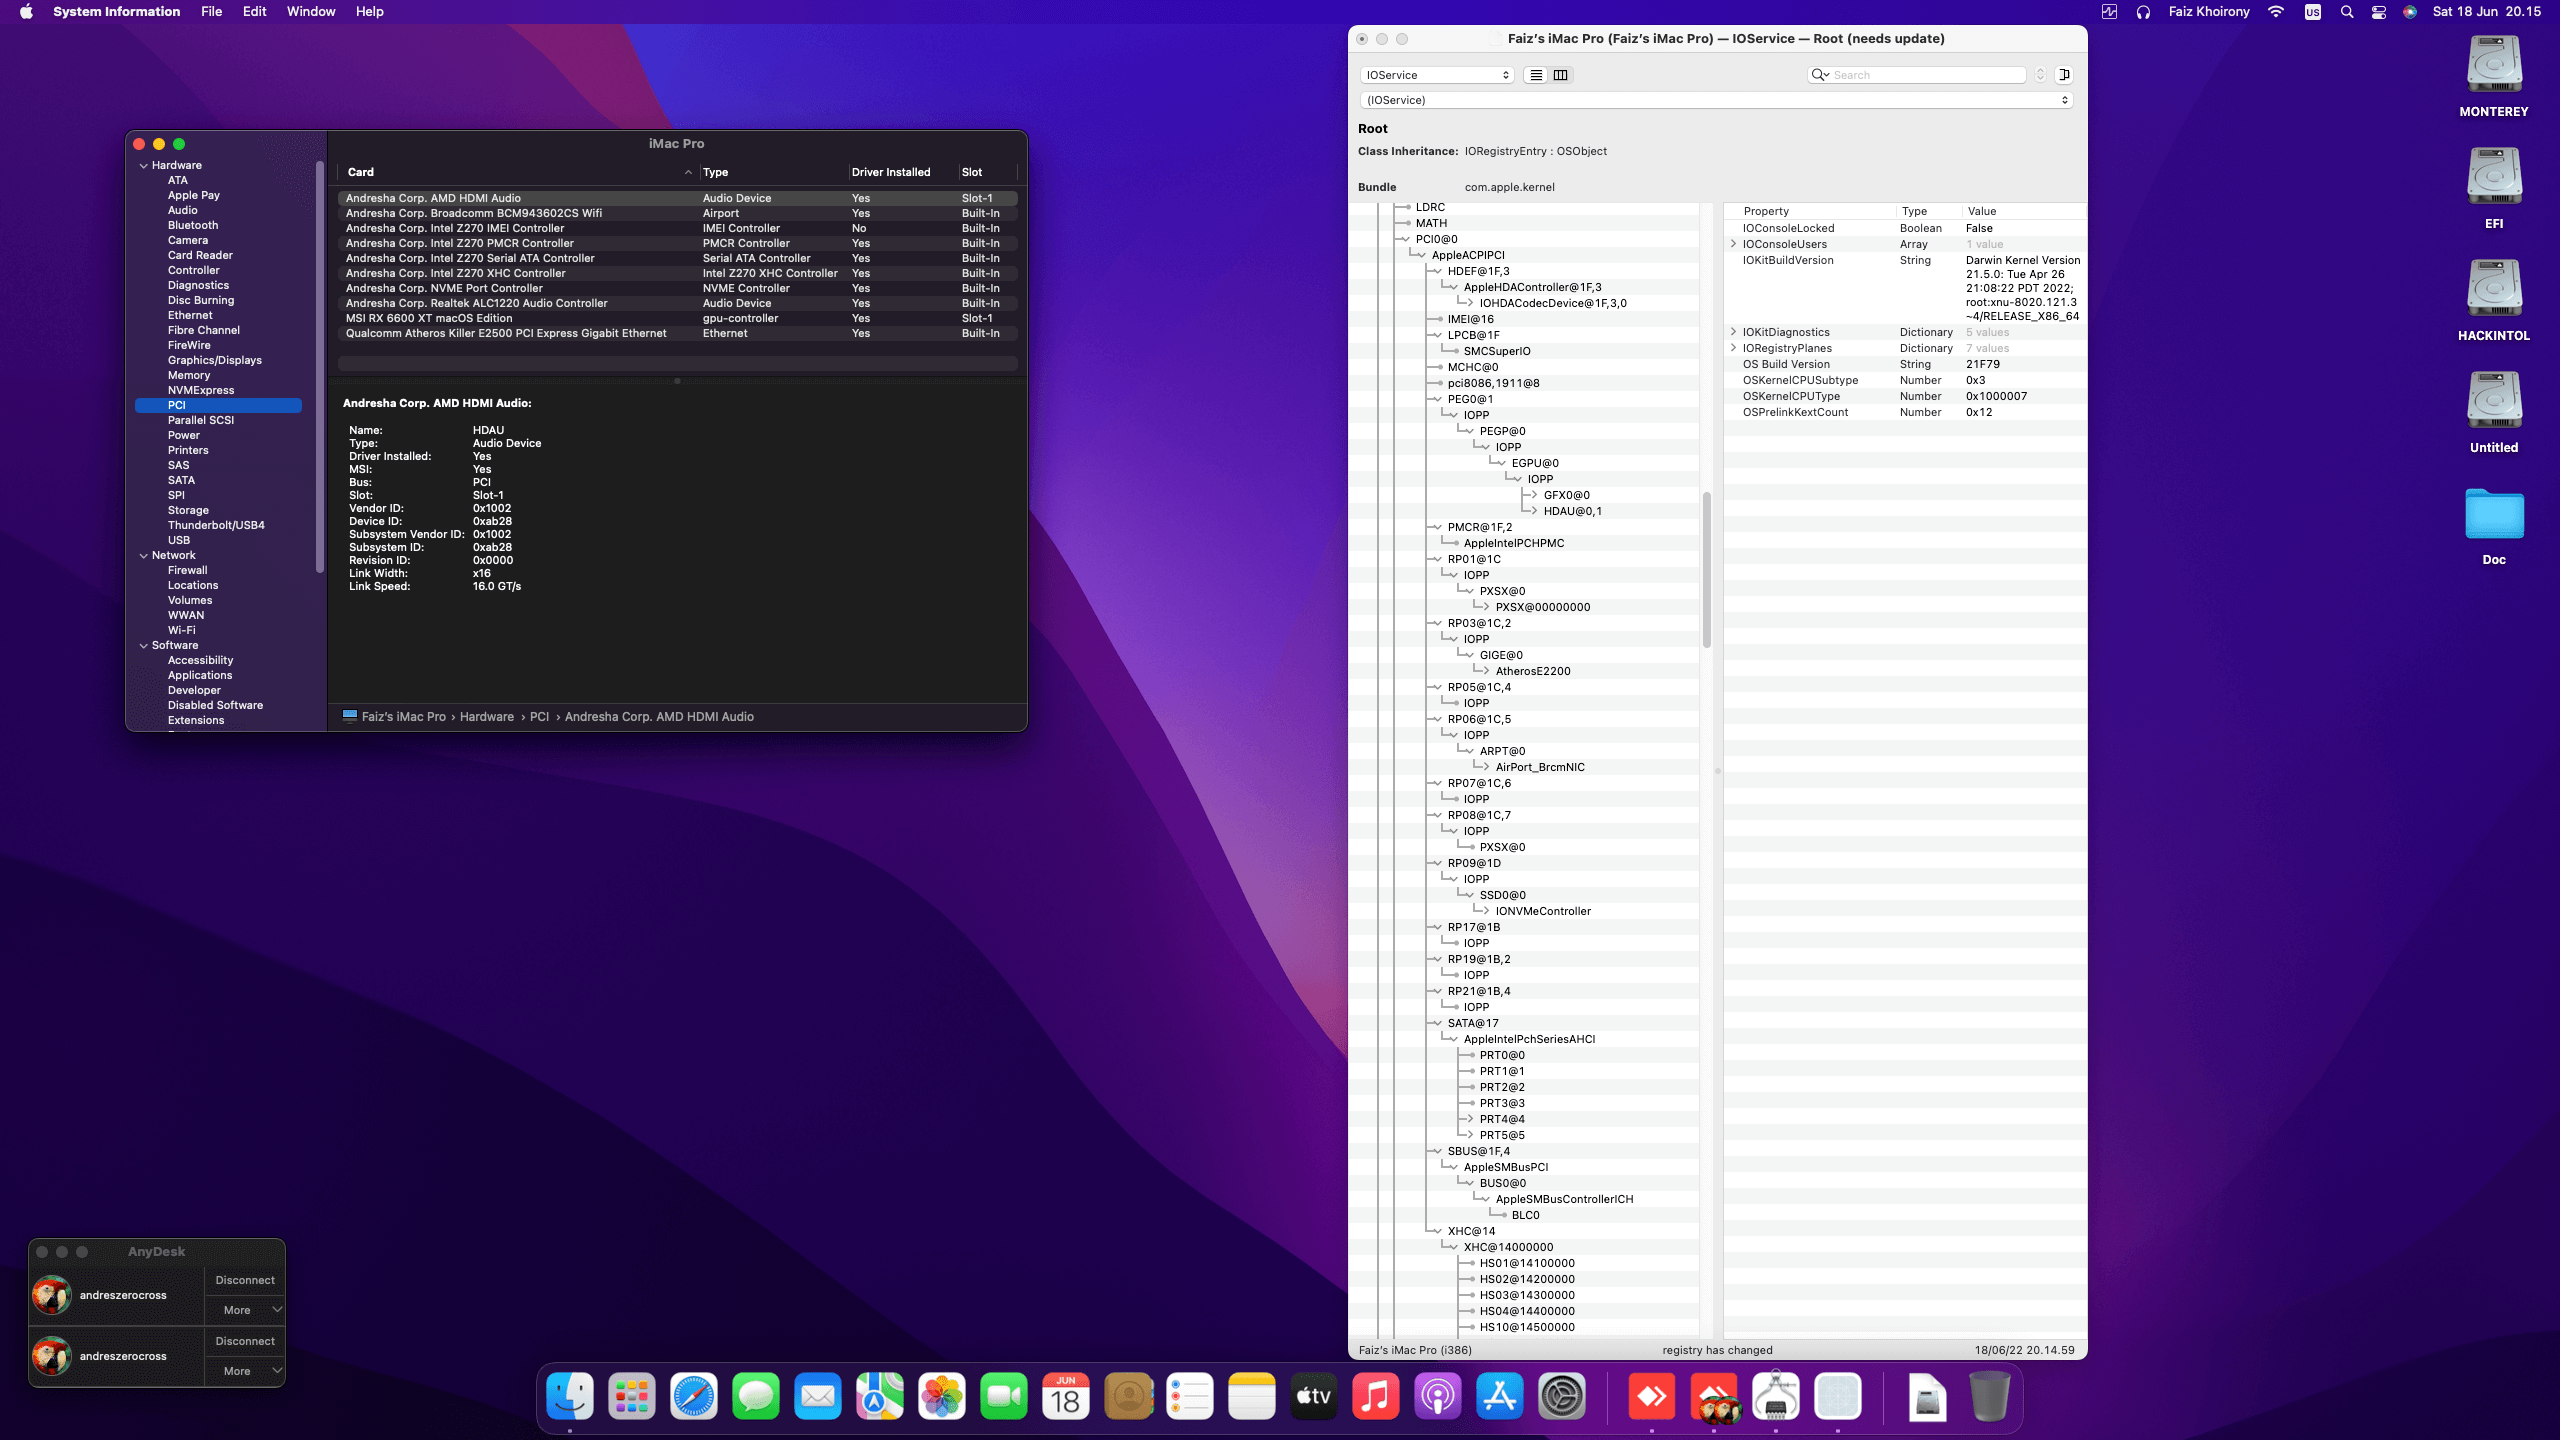Click AnyDesk icon in the Dock
This screenshot has width=2560, height=1440.
[1652, 1397]
